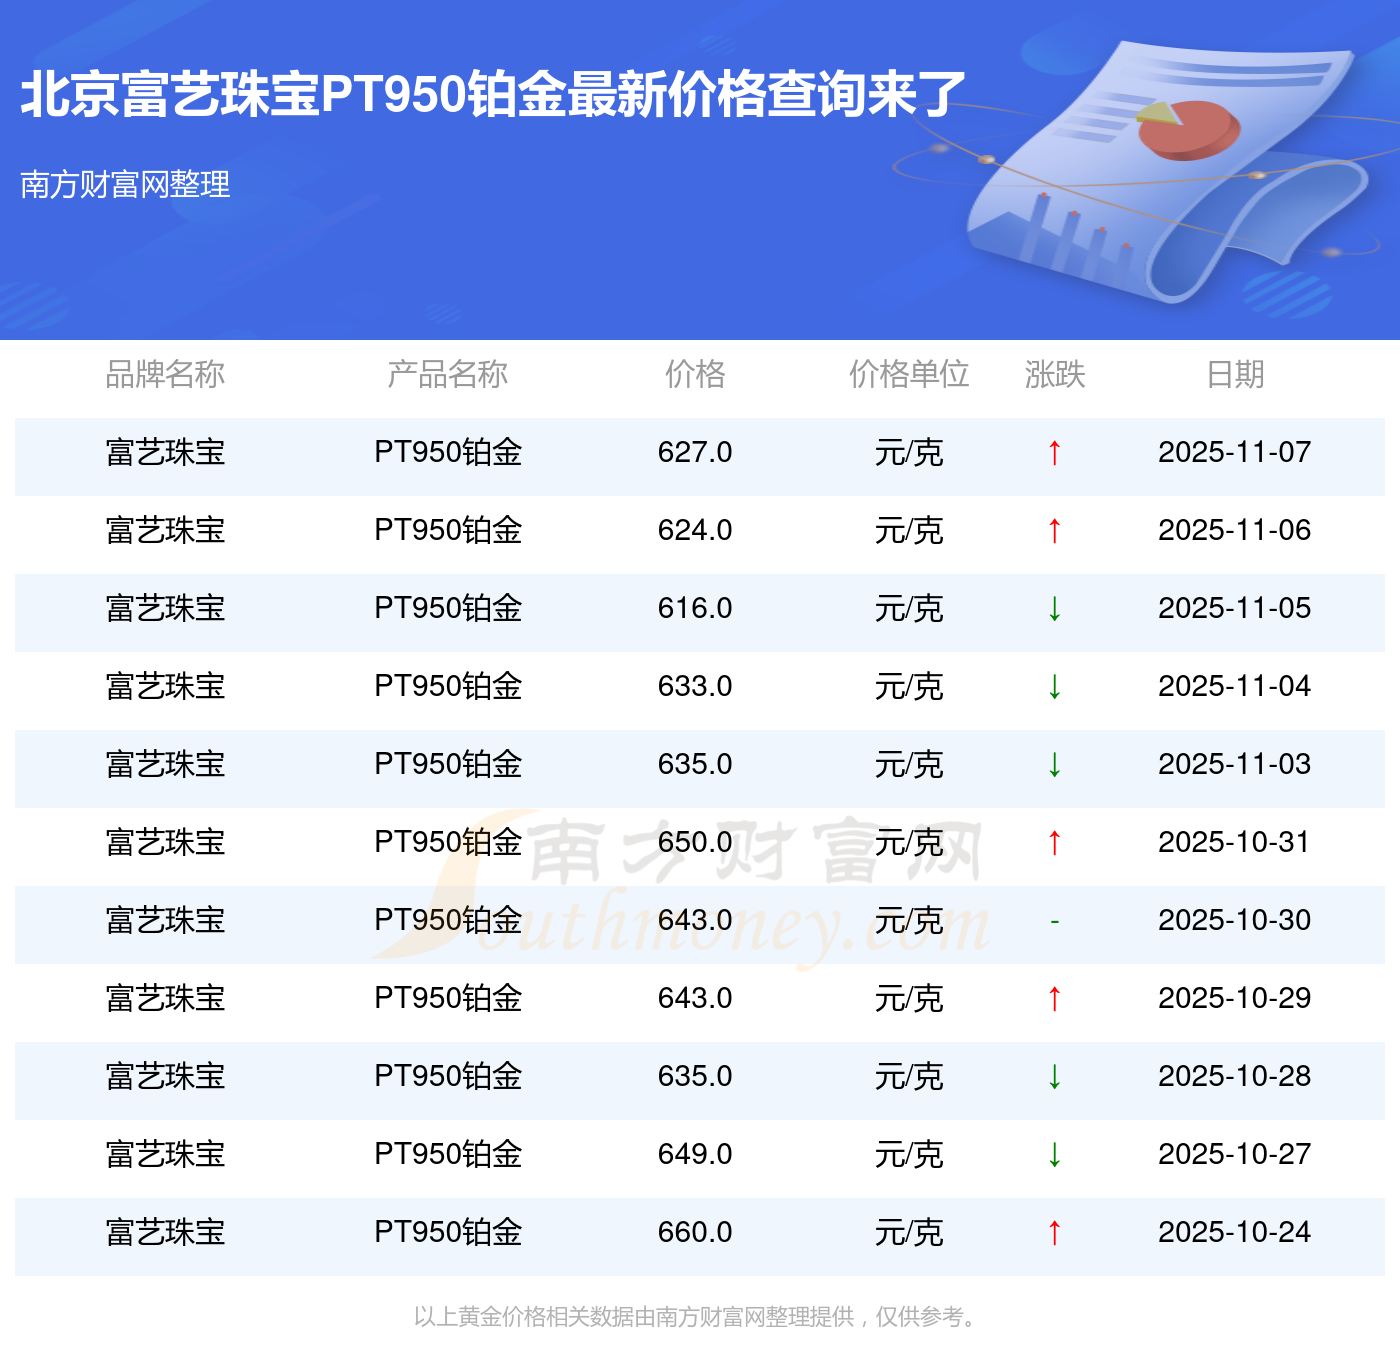Click the 南方财富网整理 subtitle

pos(125,184)
